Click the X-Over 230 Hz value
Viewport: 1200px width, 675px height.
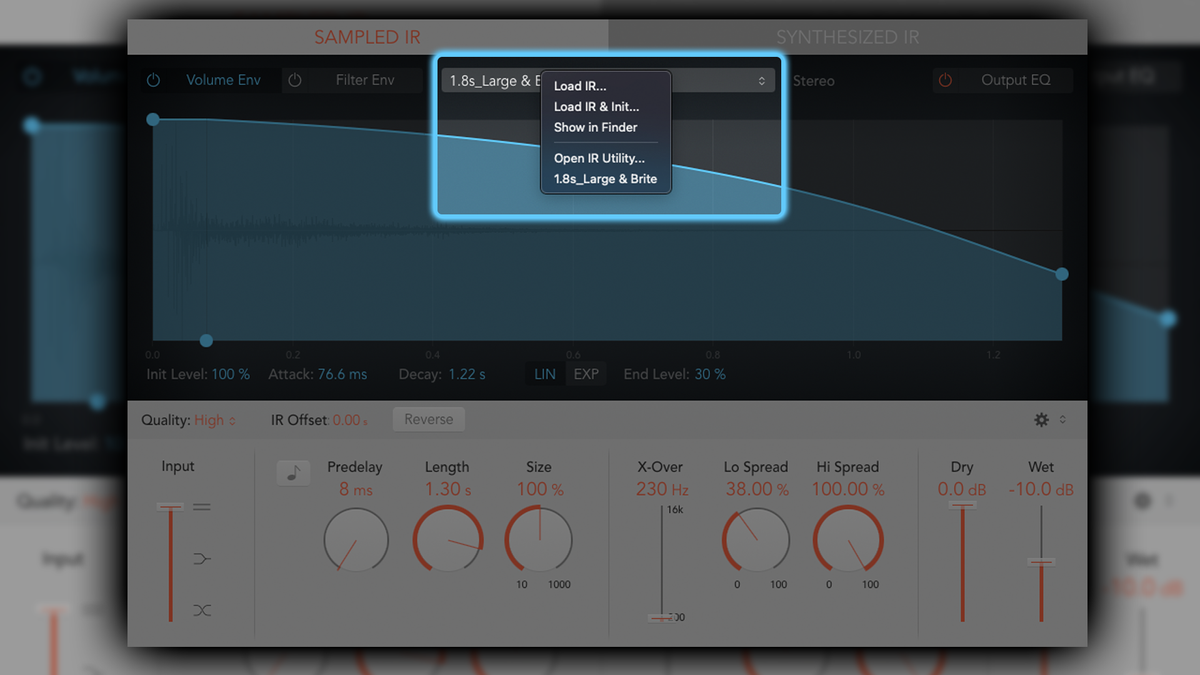point(661,489)
